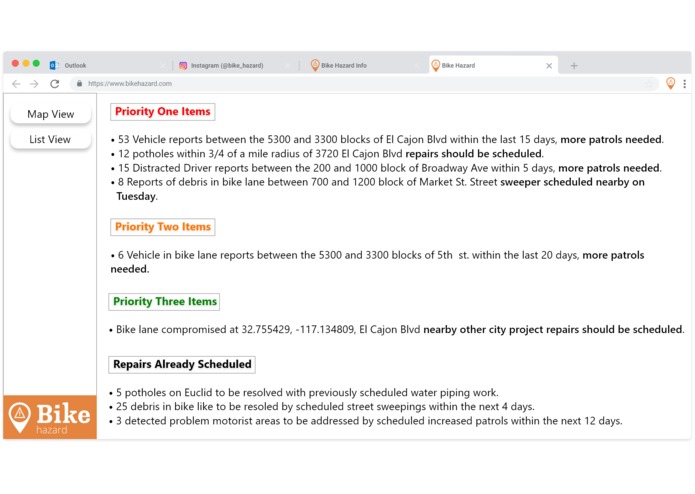Viewport: 695px width, 494px height.
Task: Bookmark this page with the star icon
Action: point(649,84)
